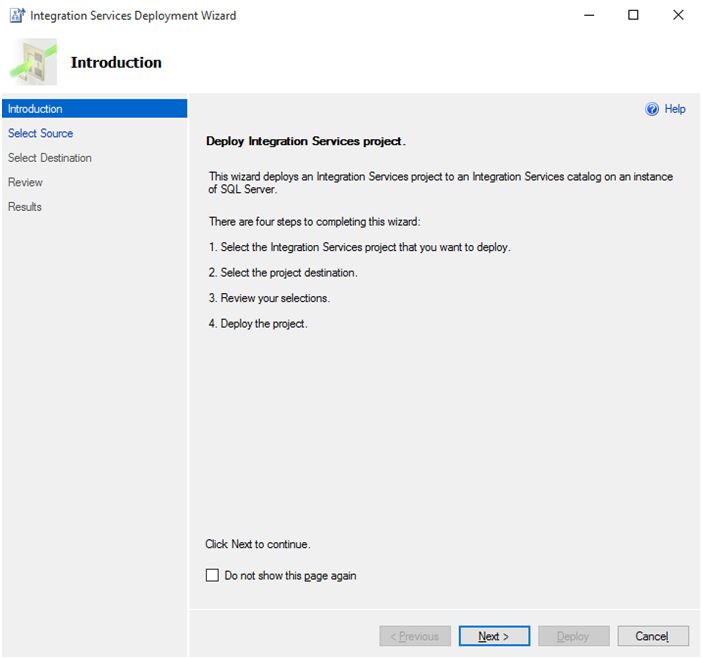Select Introduction step in sidebar
Screen dimensions: 702x659
point(94,109)
